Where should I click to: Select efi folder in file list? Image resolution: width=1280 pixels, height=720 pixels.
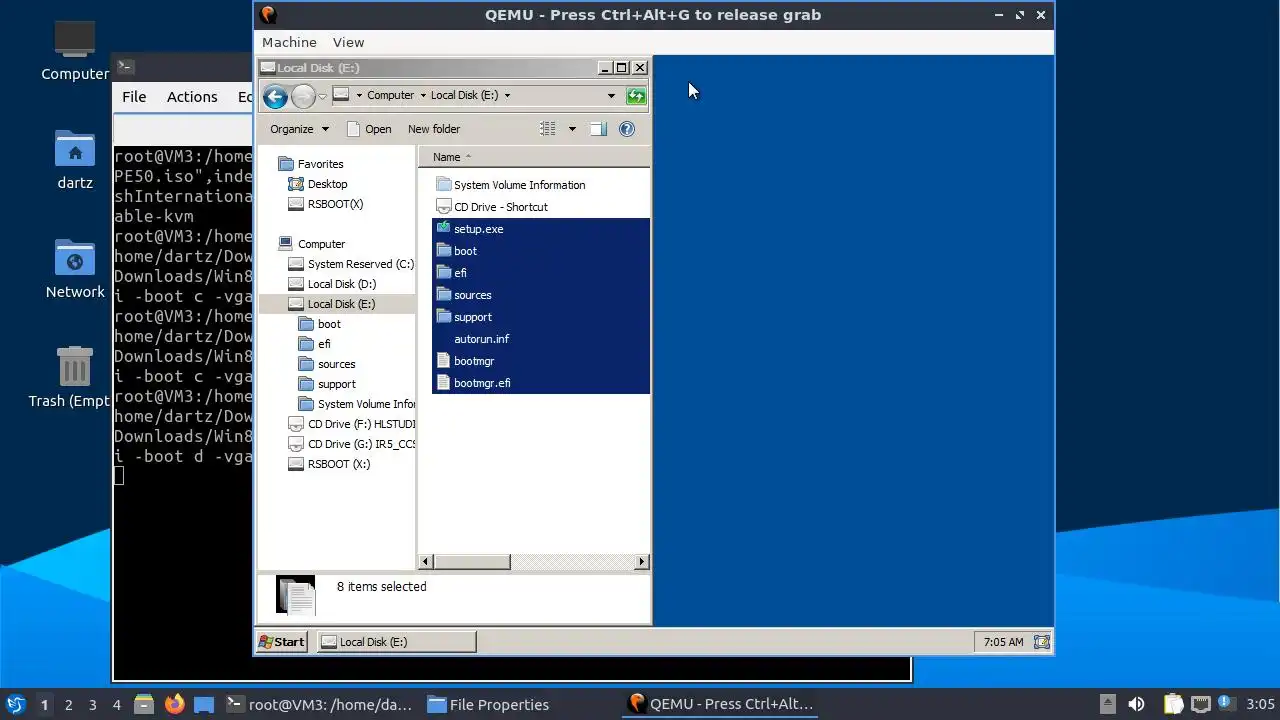click(460, 273)
